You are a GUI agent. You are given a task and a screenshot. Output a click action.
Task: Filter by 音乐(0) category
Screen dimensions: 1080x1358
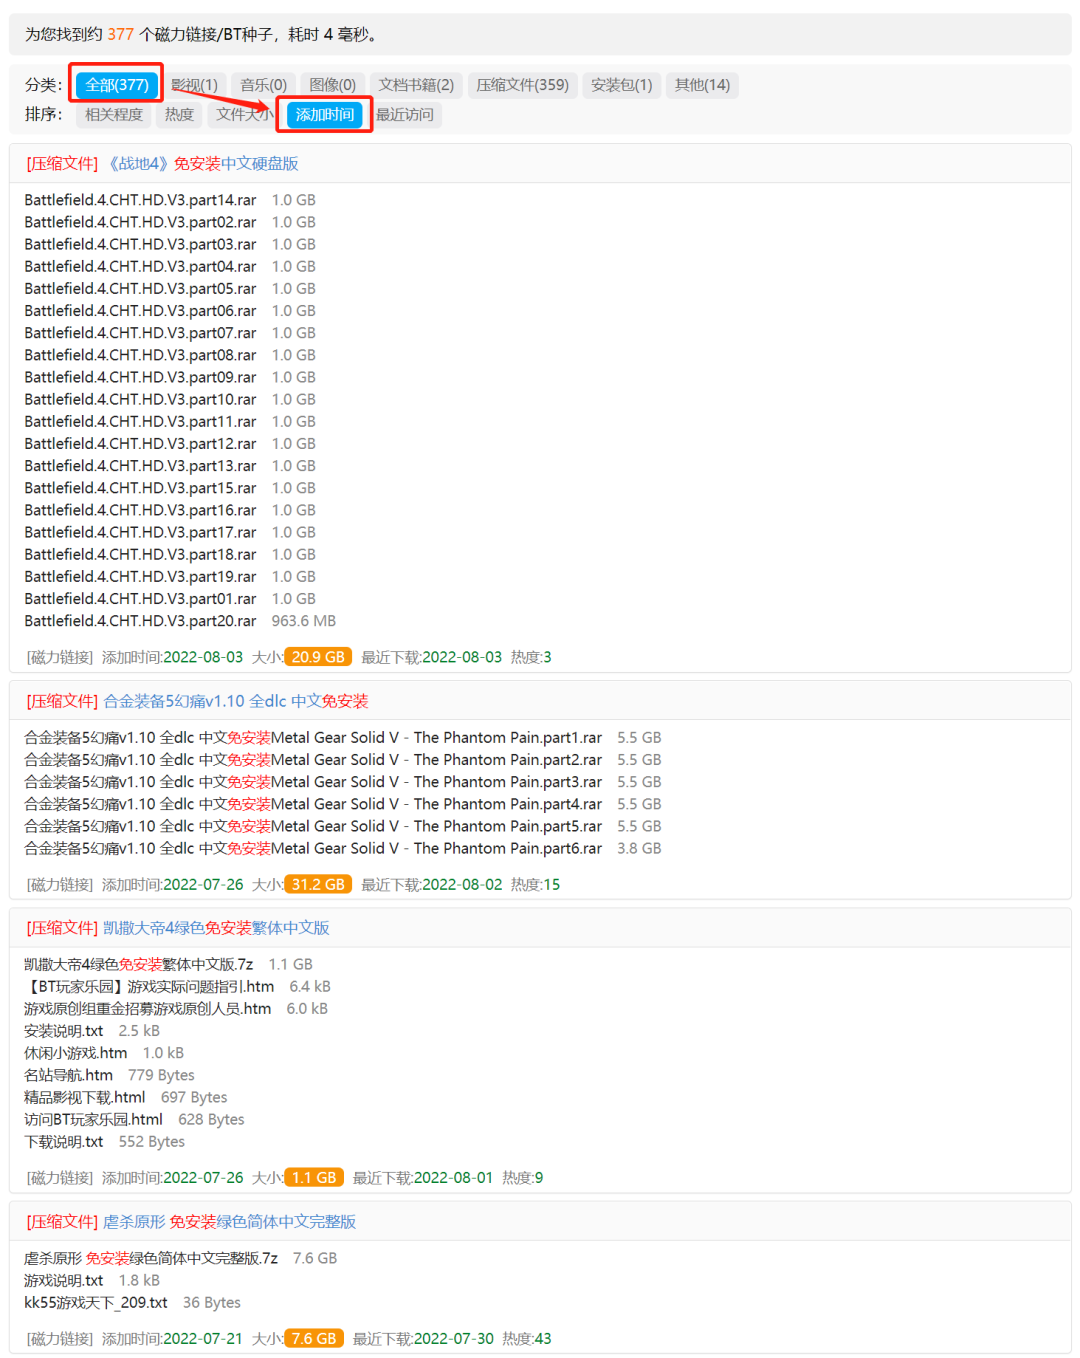263,85
